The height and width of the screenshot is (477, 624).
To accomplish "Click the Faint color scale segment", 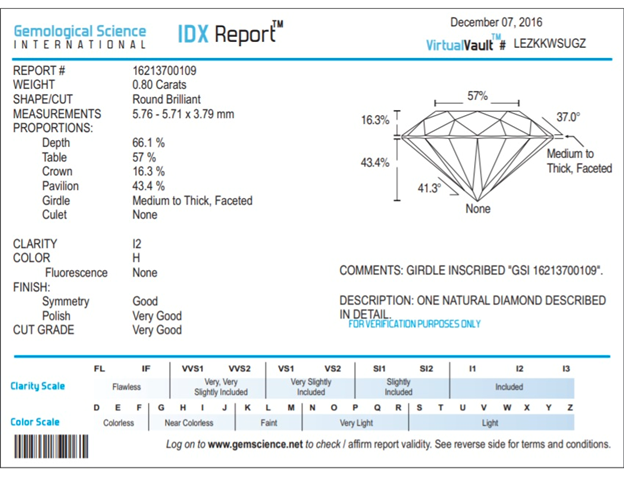I will coord(269,423).
